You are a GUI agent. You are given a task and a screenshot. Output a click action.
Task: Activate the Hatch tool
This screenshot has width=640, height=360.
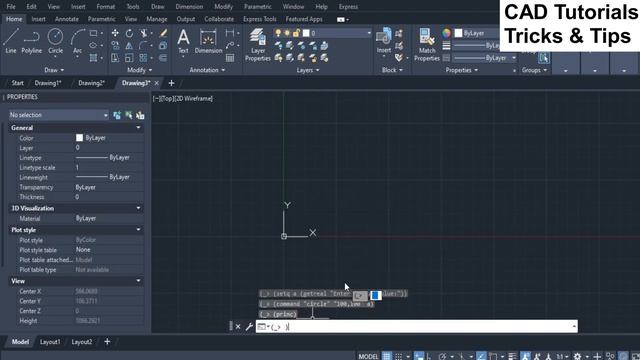coord(93,58)
